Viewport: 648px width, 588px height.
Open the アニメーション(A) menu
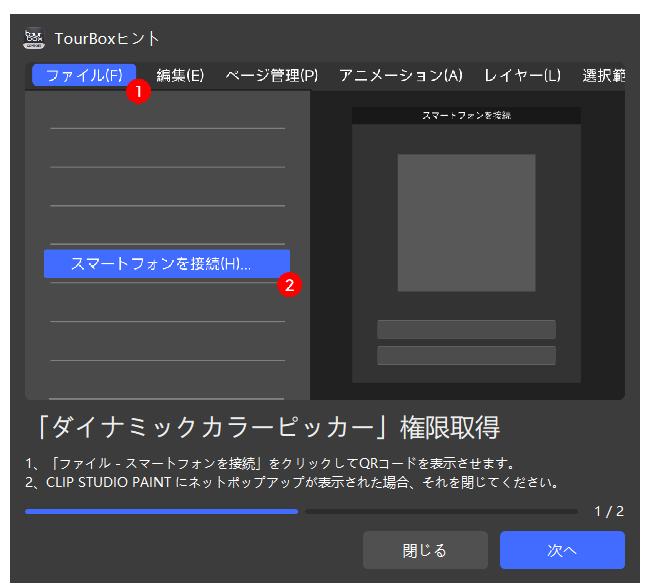[x=400, y=76]
